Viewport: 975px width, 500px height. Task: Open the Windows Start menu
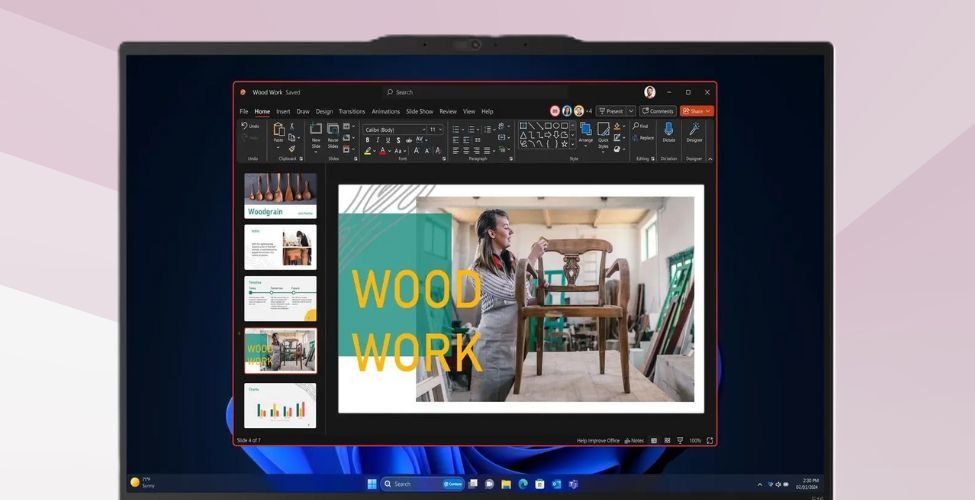coord(372,484)
